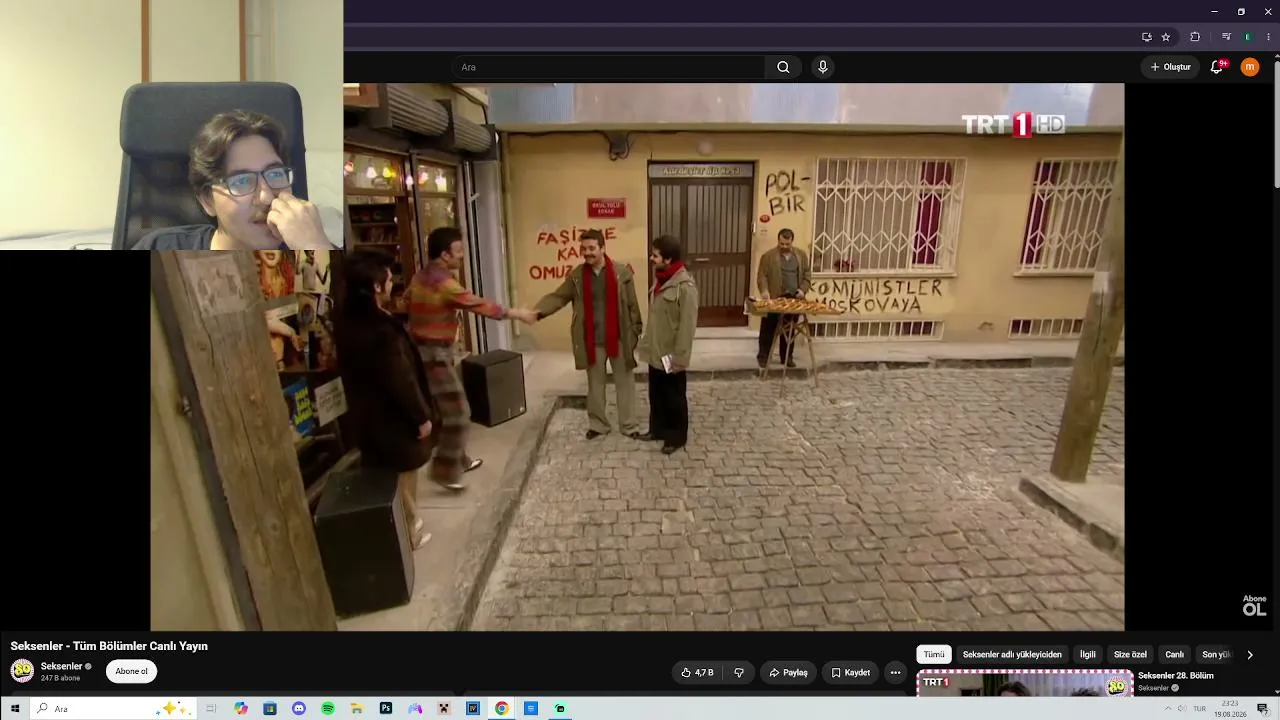This screenshot has height=720, width=1280.
Task: Select the Son yüklenenler chip
Action: (1216, 655)
